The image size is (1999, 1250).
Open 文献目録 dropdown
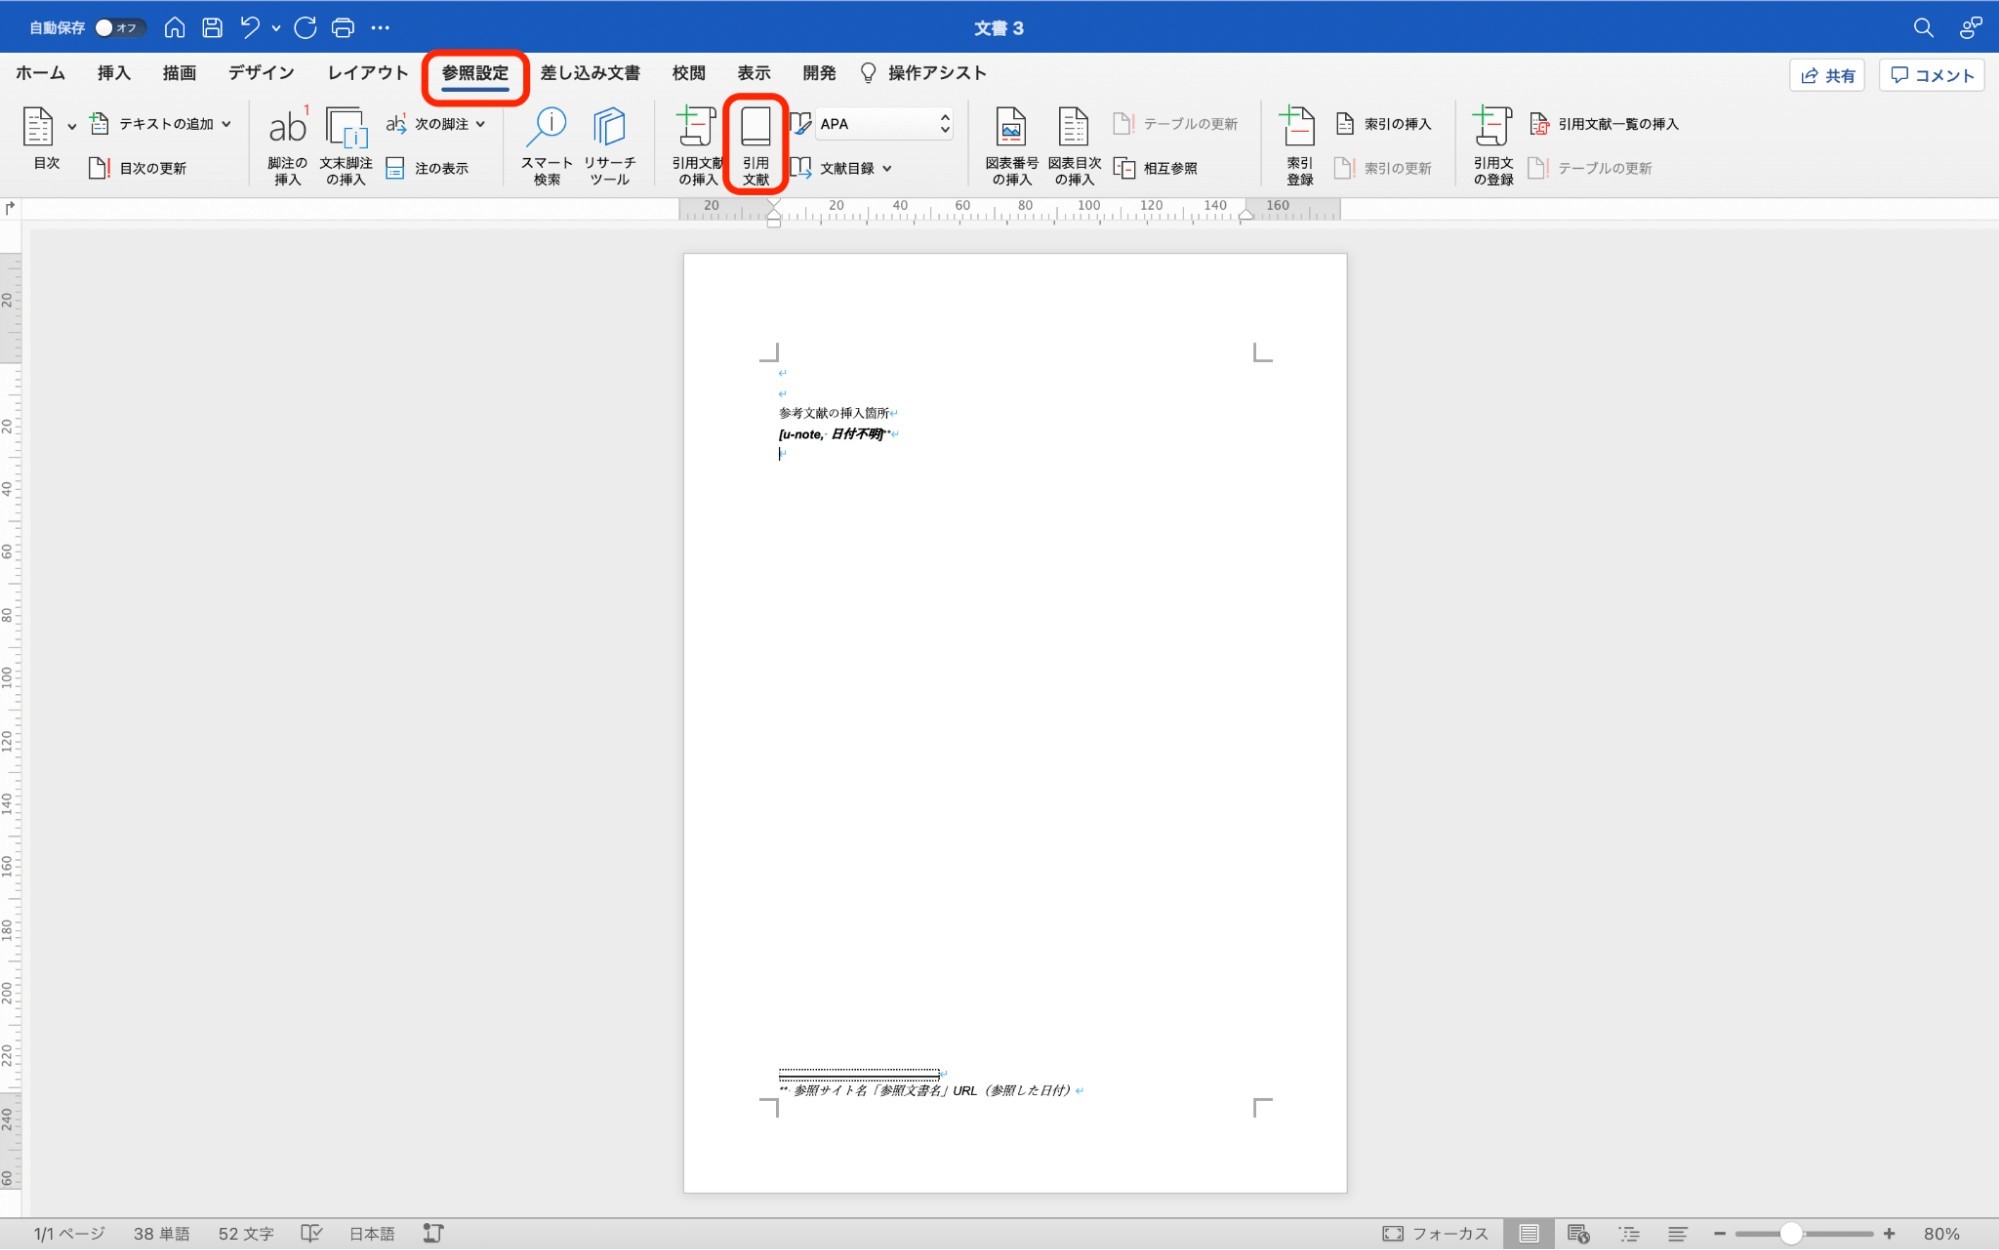coord(842,168)
